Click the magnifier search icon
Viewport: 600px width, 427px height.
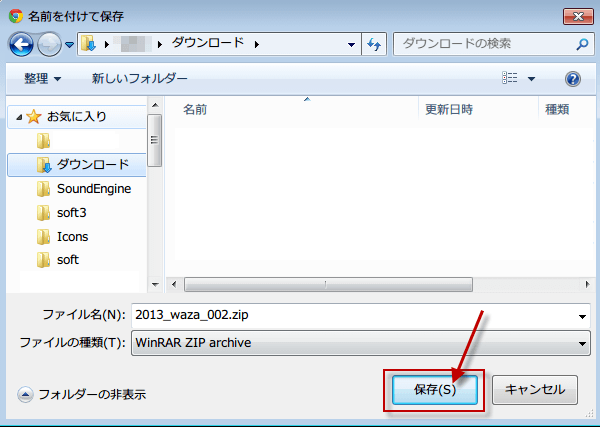(x=582, y=44)
